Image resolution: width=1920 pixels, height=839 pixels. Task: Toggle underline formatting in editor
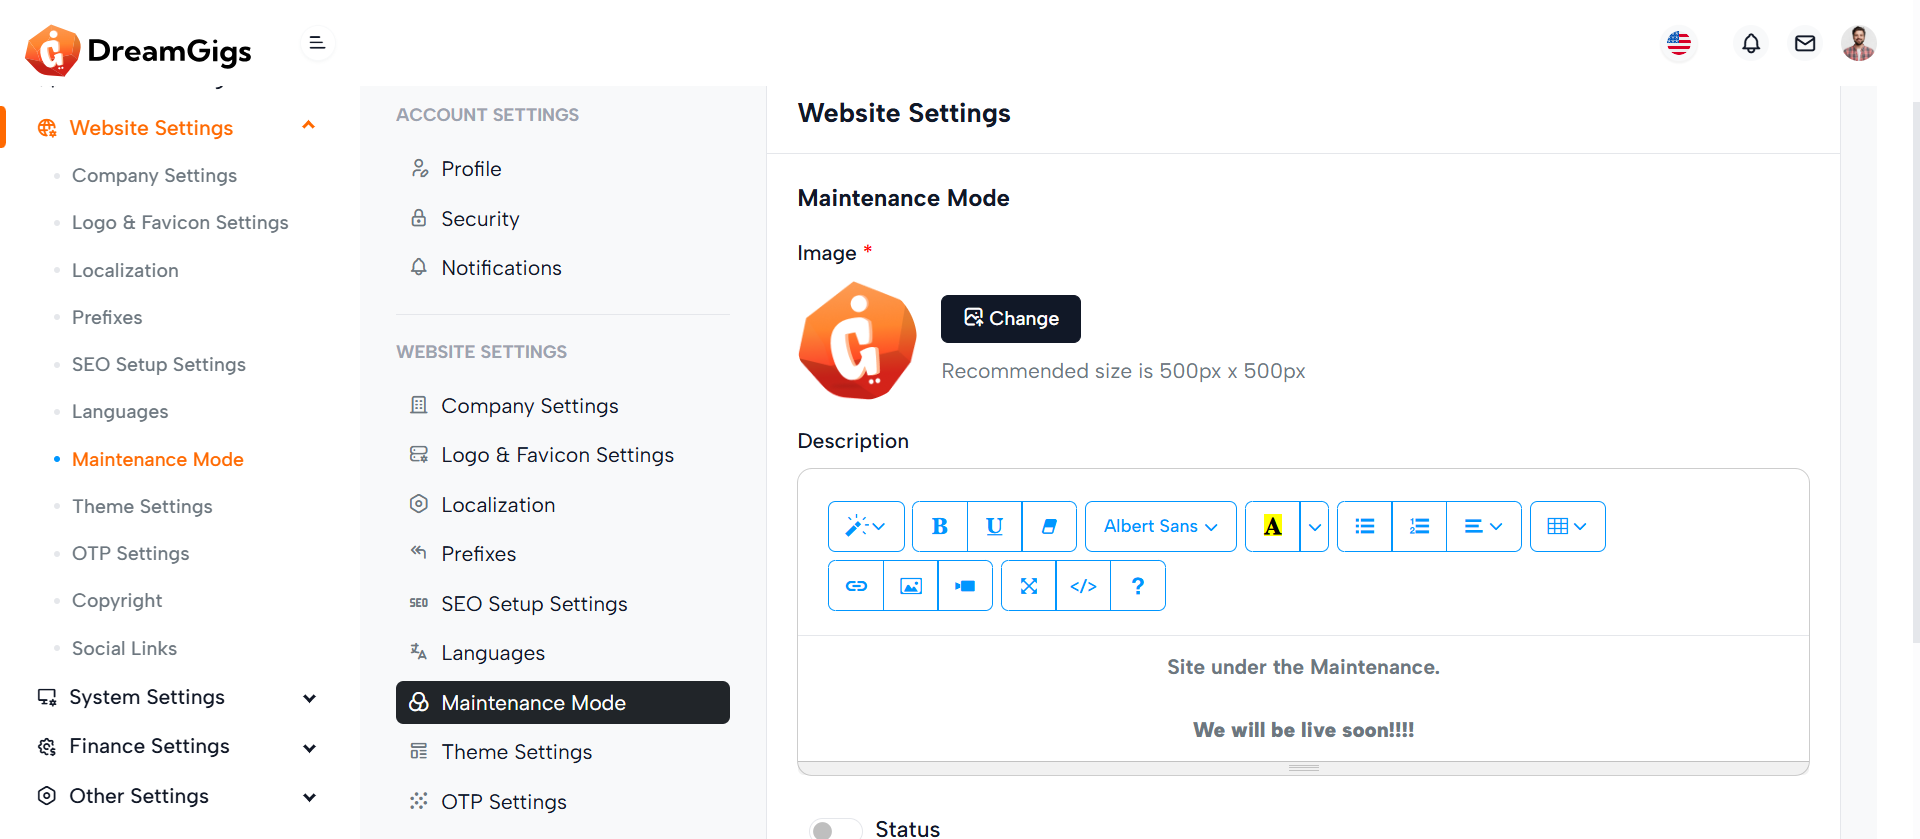pyautogui.click(x=994, y=527)
